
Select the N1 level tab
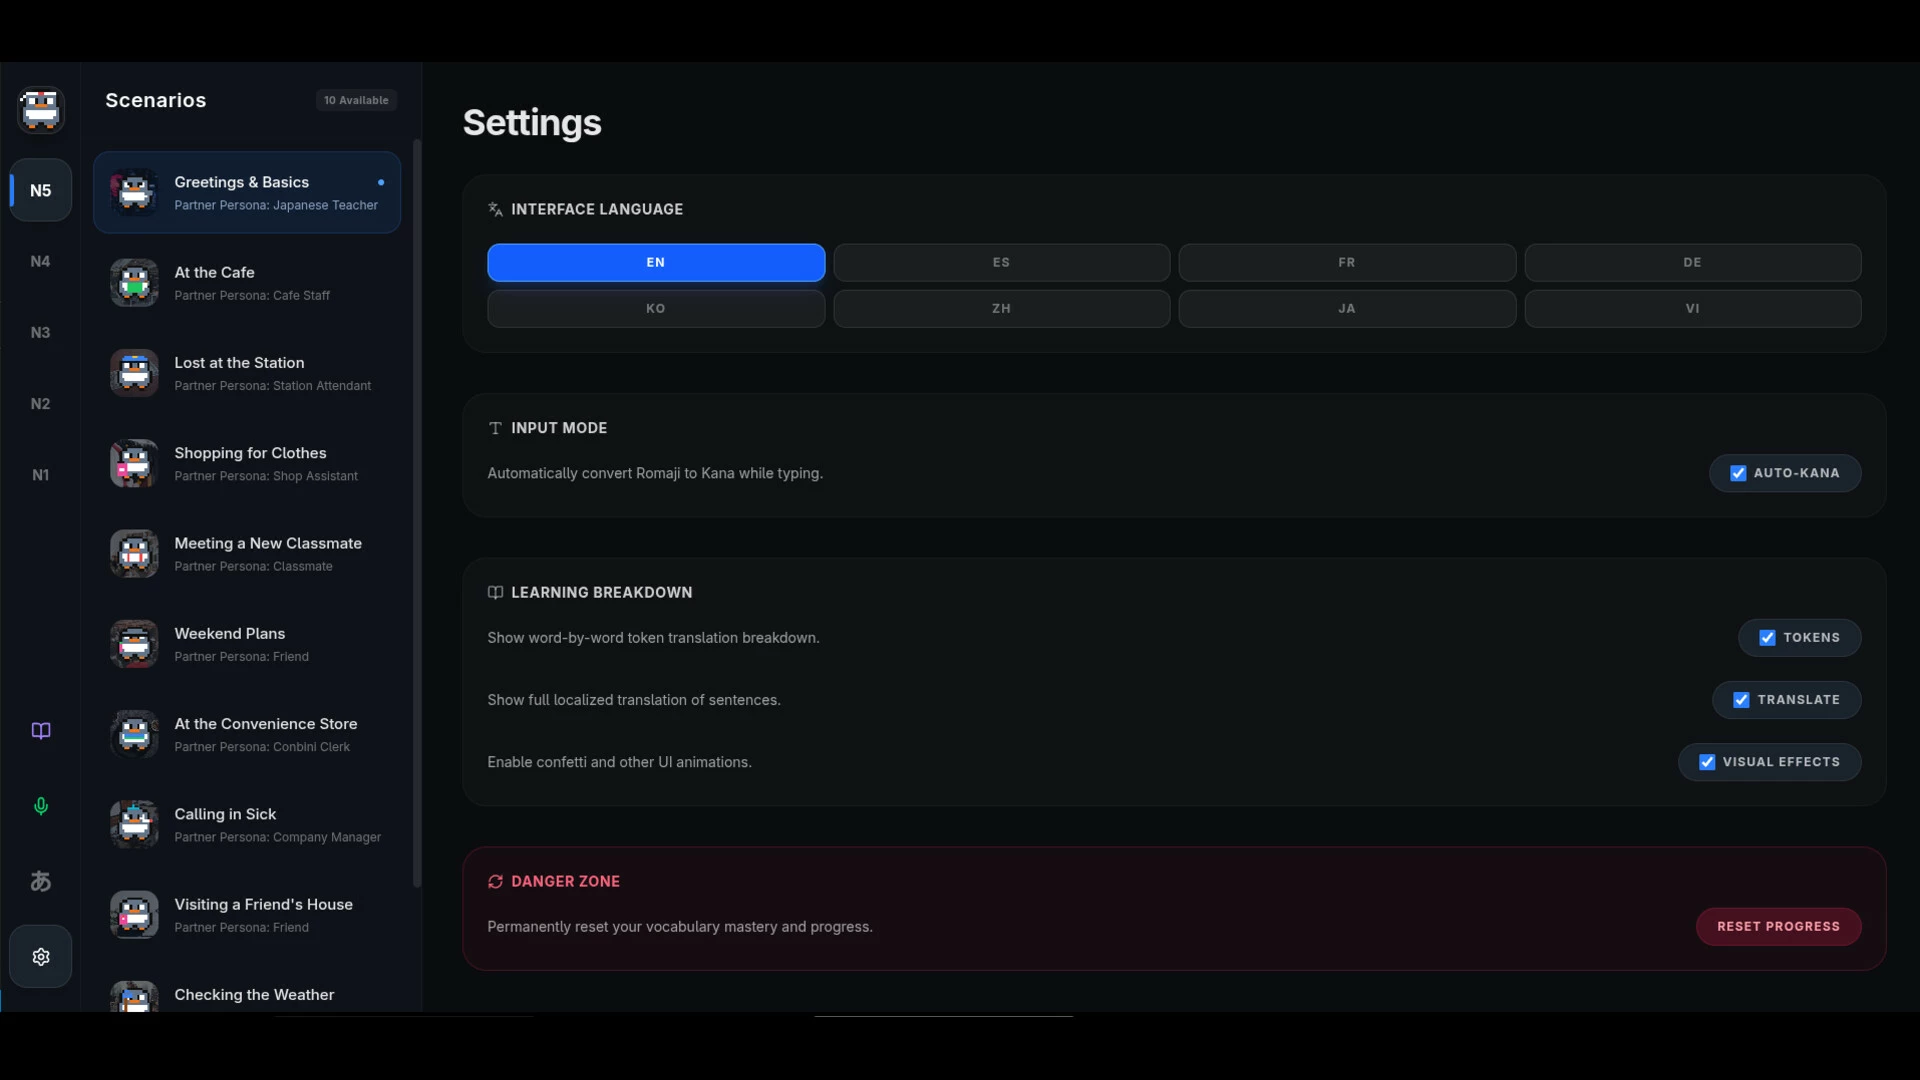pyautogui.click(x=41, y=475)
